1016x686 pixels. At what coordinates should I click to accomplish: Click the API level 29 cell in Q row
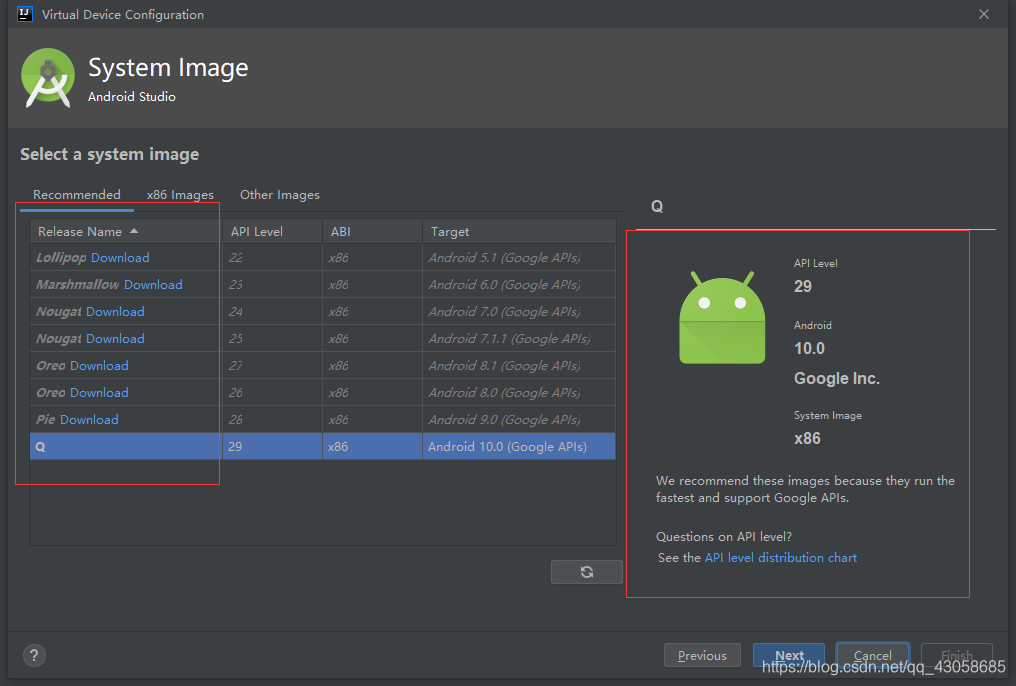(x=272, y=446)
